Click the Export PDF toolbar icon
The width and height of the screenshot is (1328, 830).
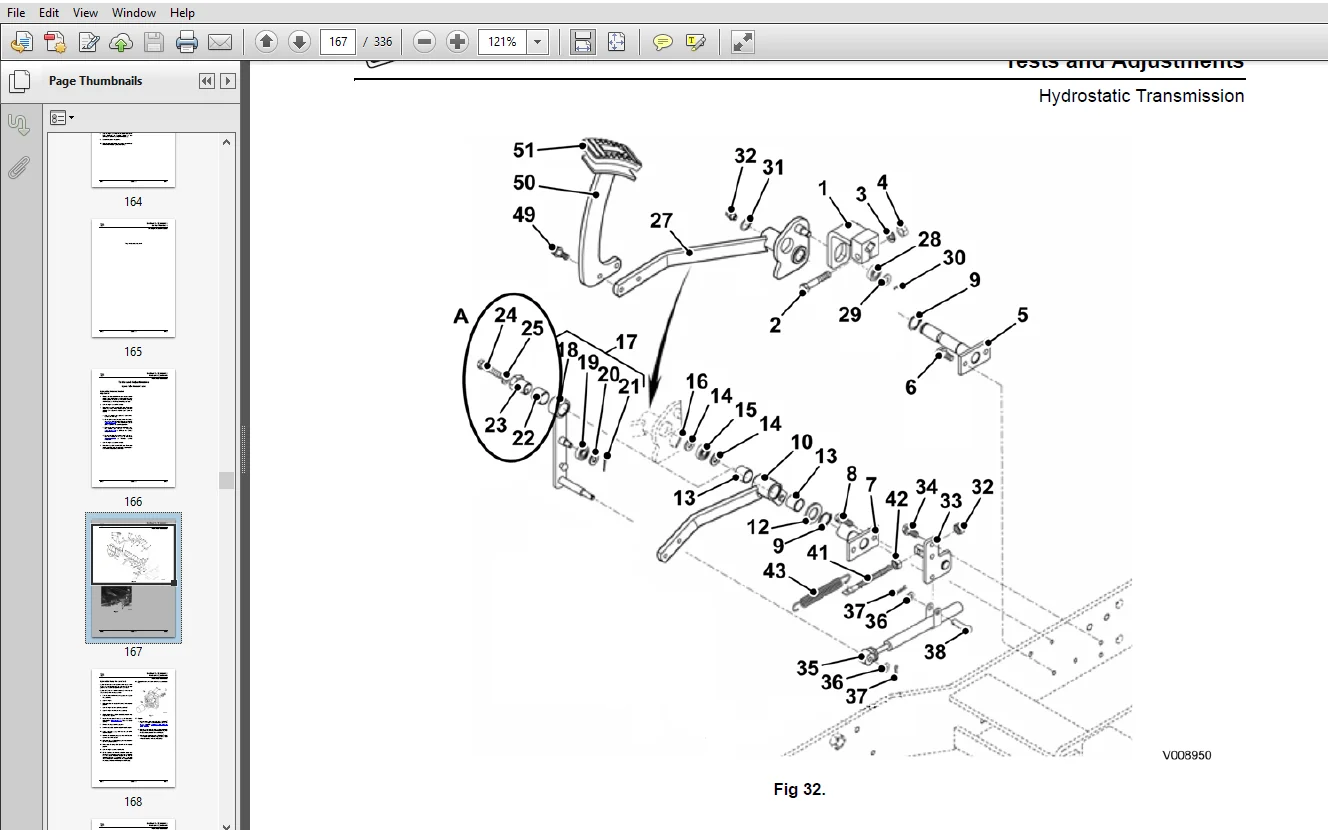(x=55, y=42)
